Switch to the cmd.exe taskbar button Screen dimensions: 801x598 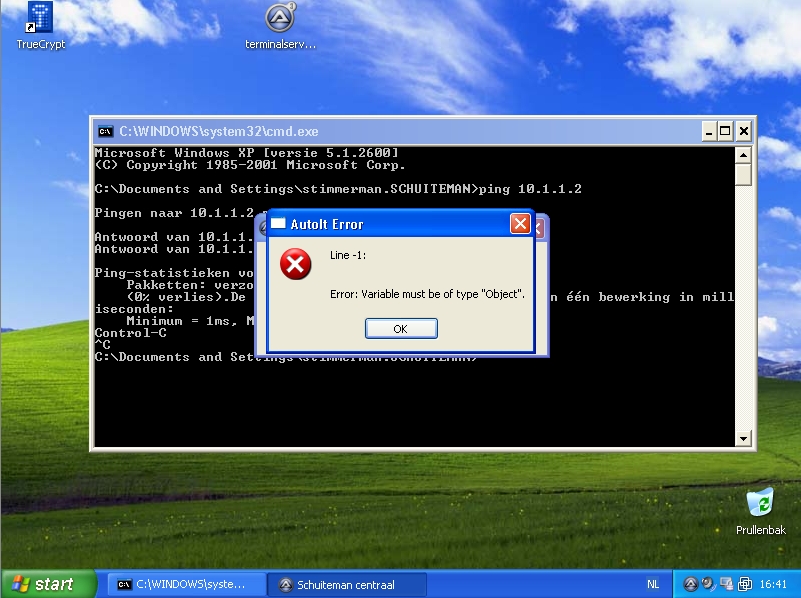(x=186, y=584)
